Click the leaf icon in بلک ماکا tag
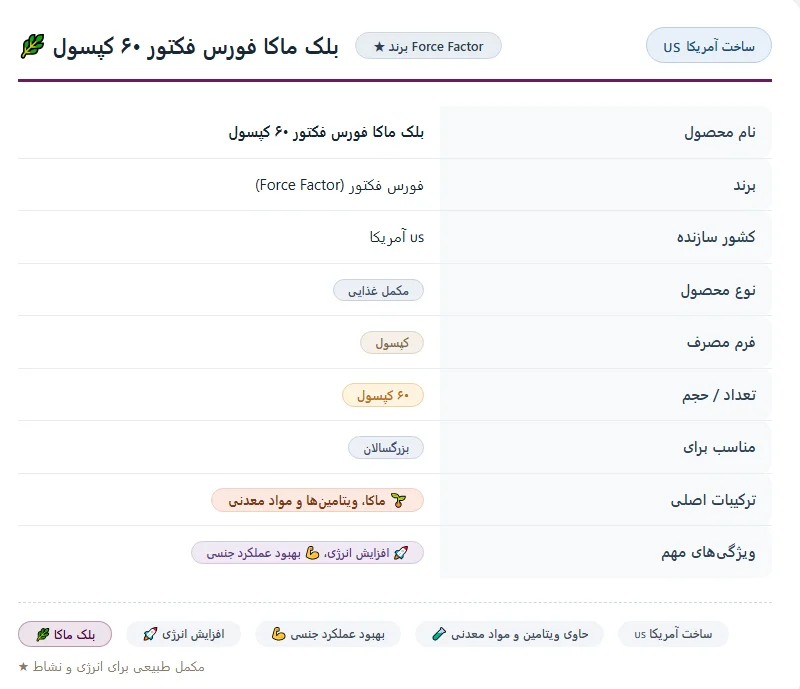This screenshot has height=689, width=800. [43, 634]
